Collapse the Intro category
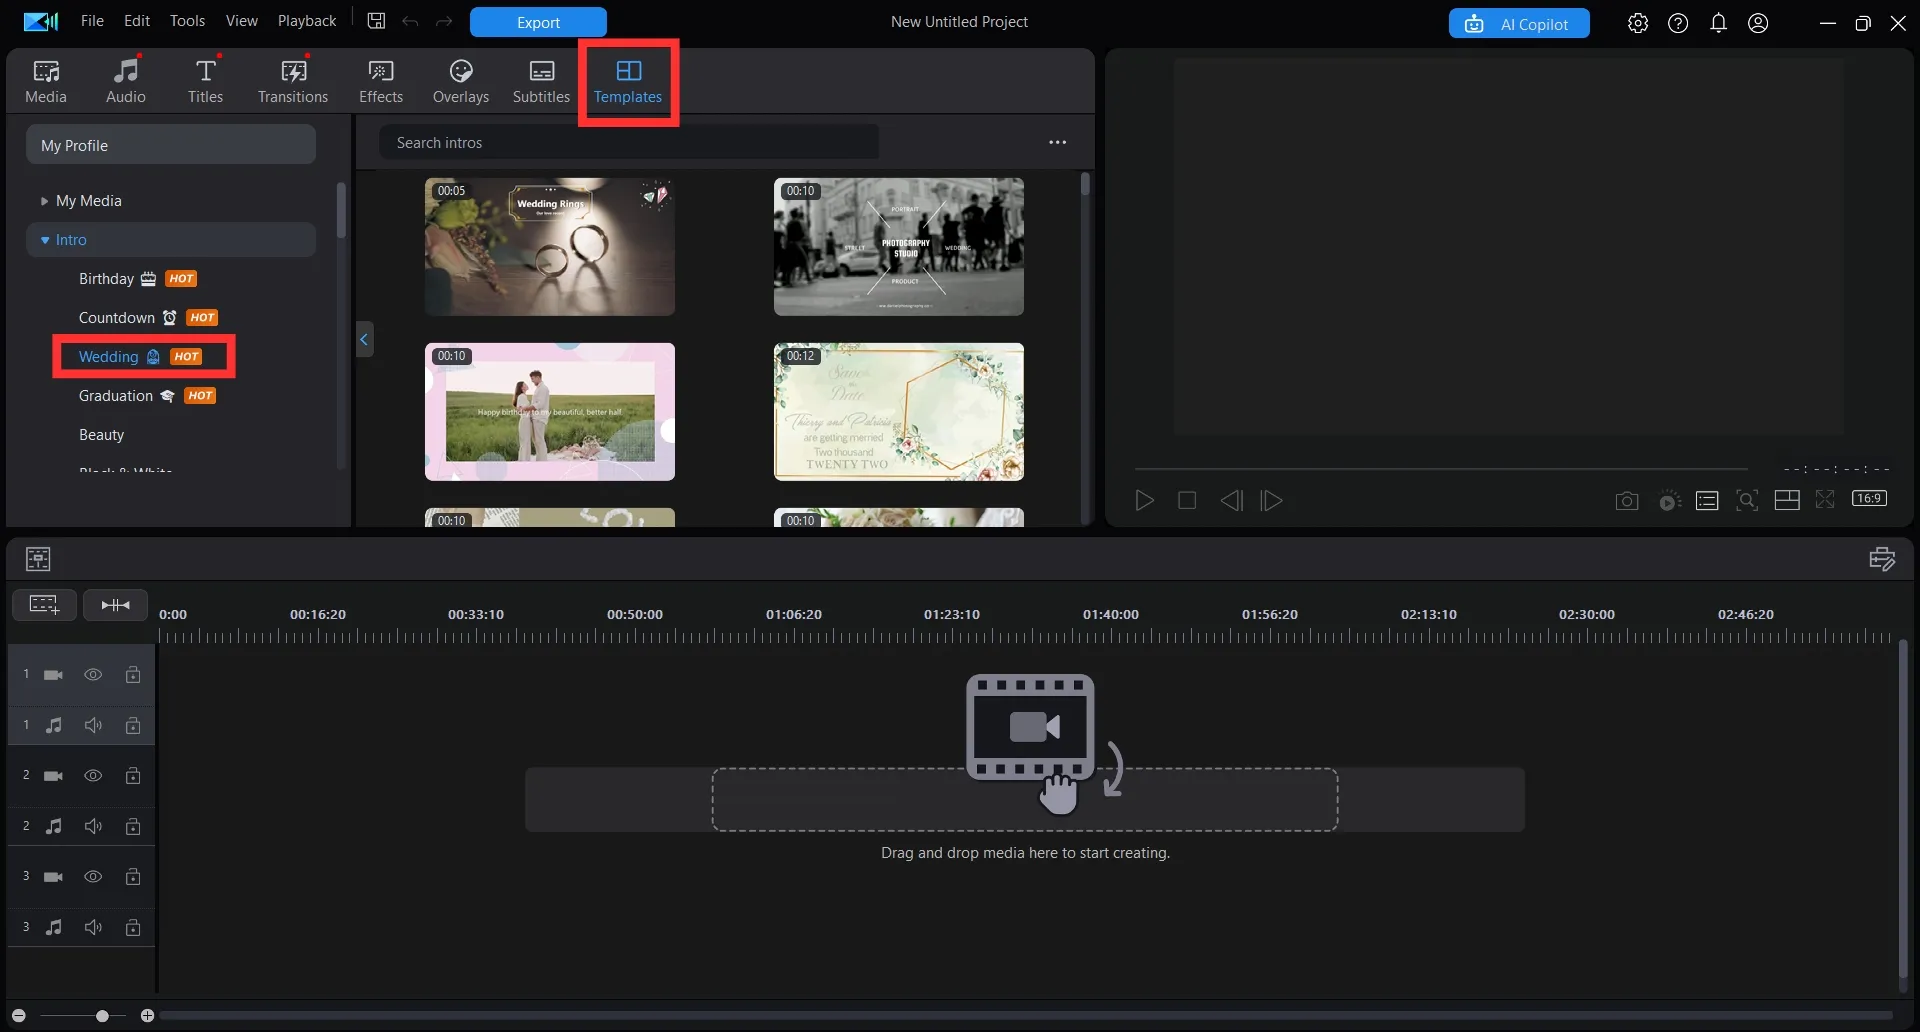 [45, 240]
